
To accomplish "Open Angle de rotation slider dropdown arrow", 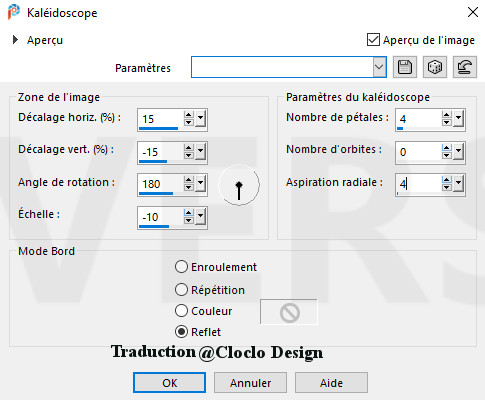I will click(200, 184).
